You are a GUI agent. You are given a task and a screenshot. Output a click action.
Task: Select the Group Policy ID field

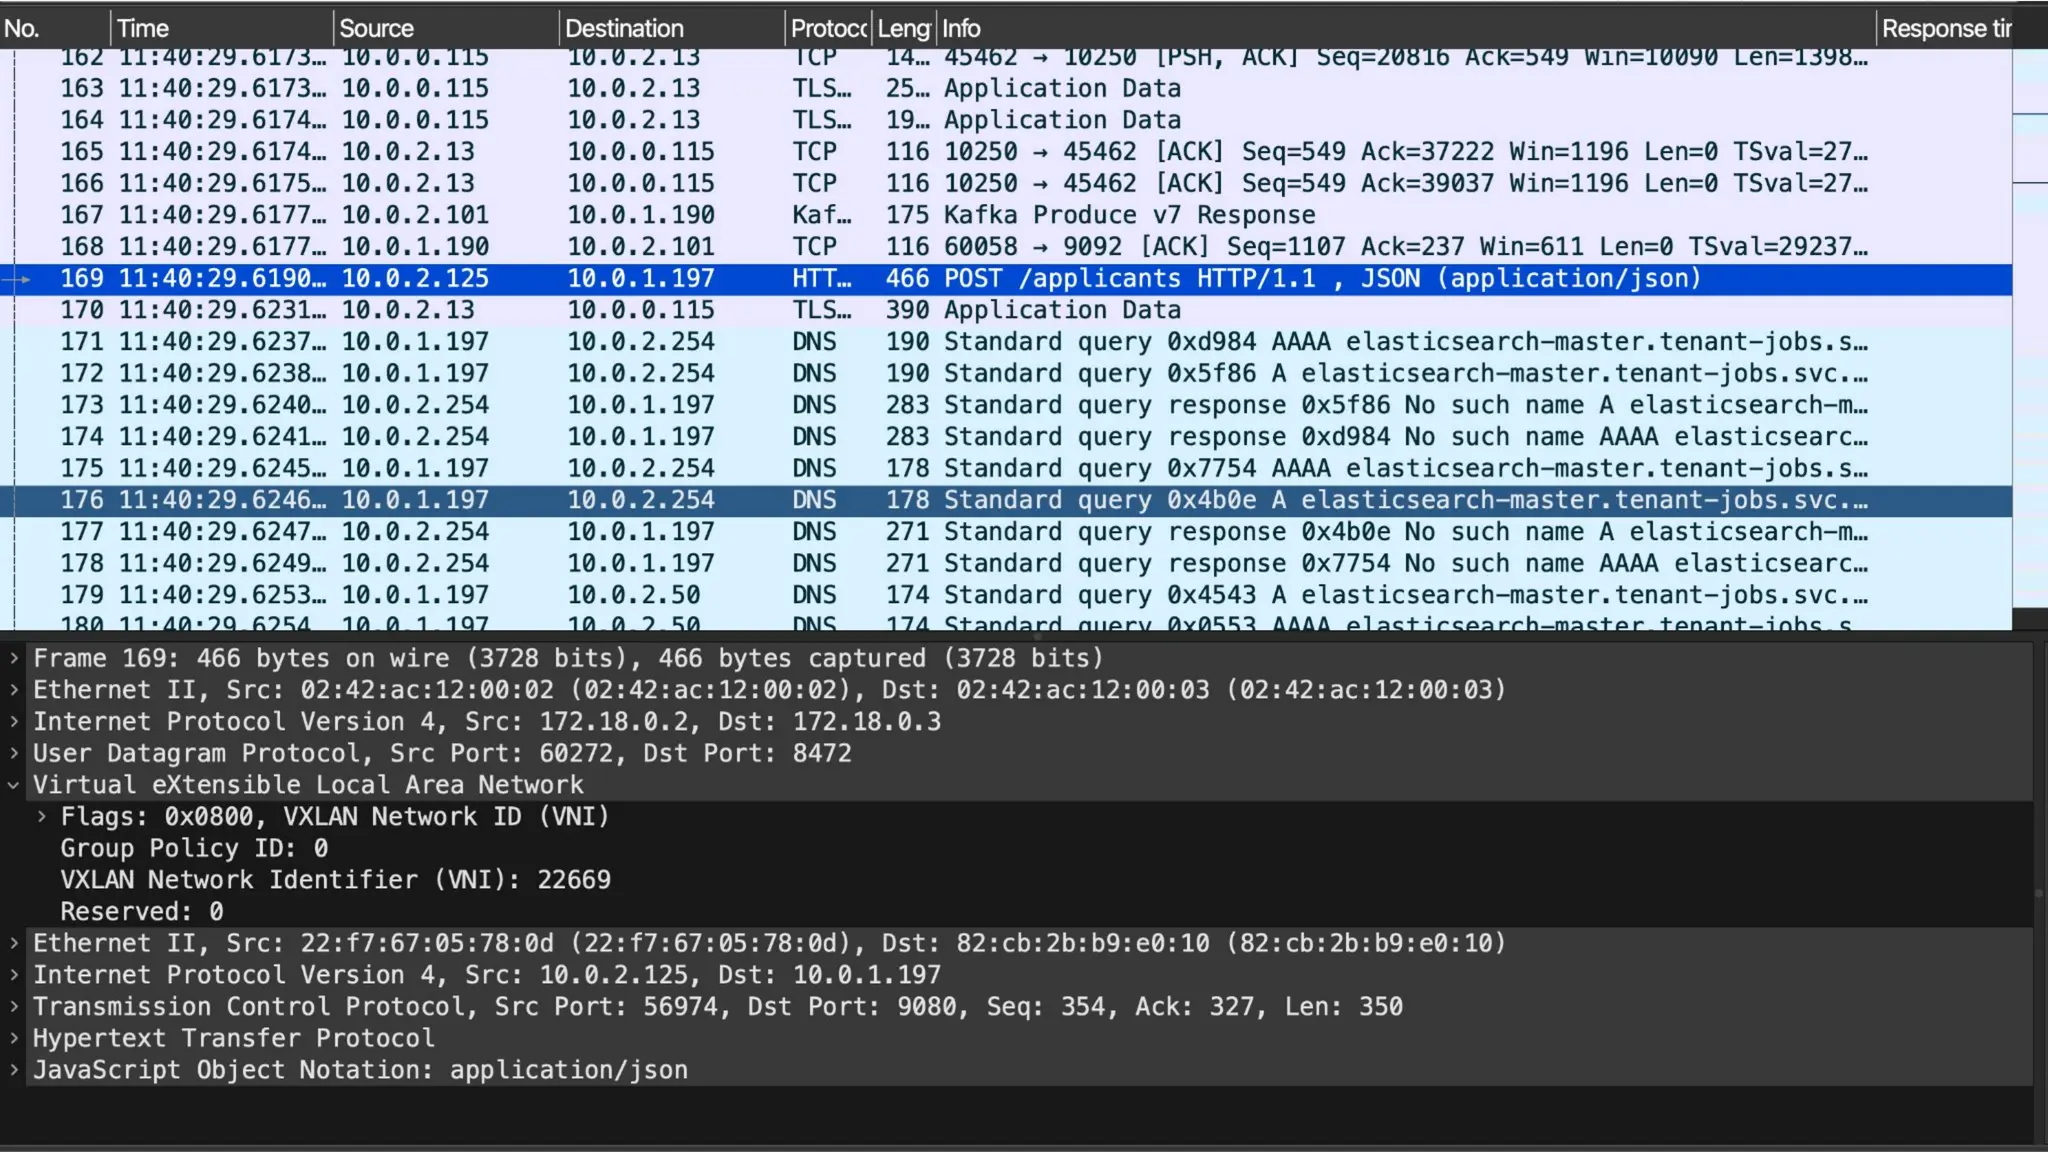(194, 848)
